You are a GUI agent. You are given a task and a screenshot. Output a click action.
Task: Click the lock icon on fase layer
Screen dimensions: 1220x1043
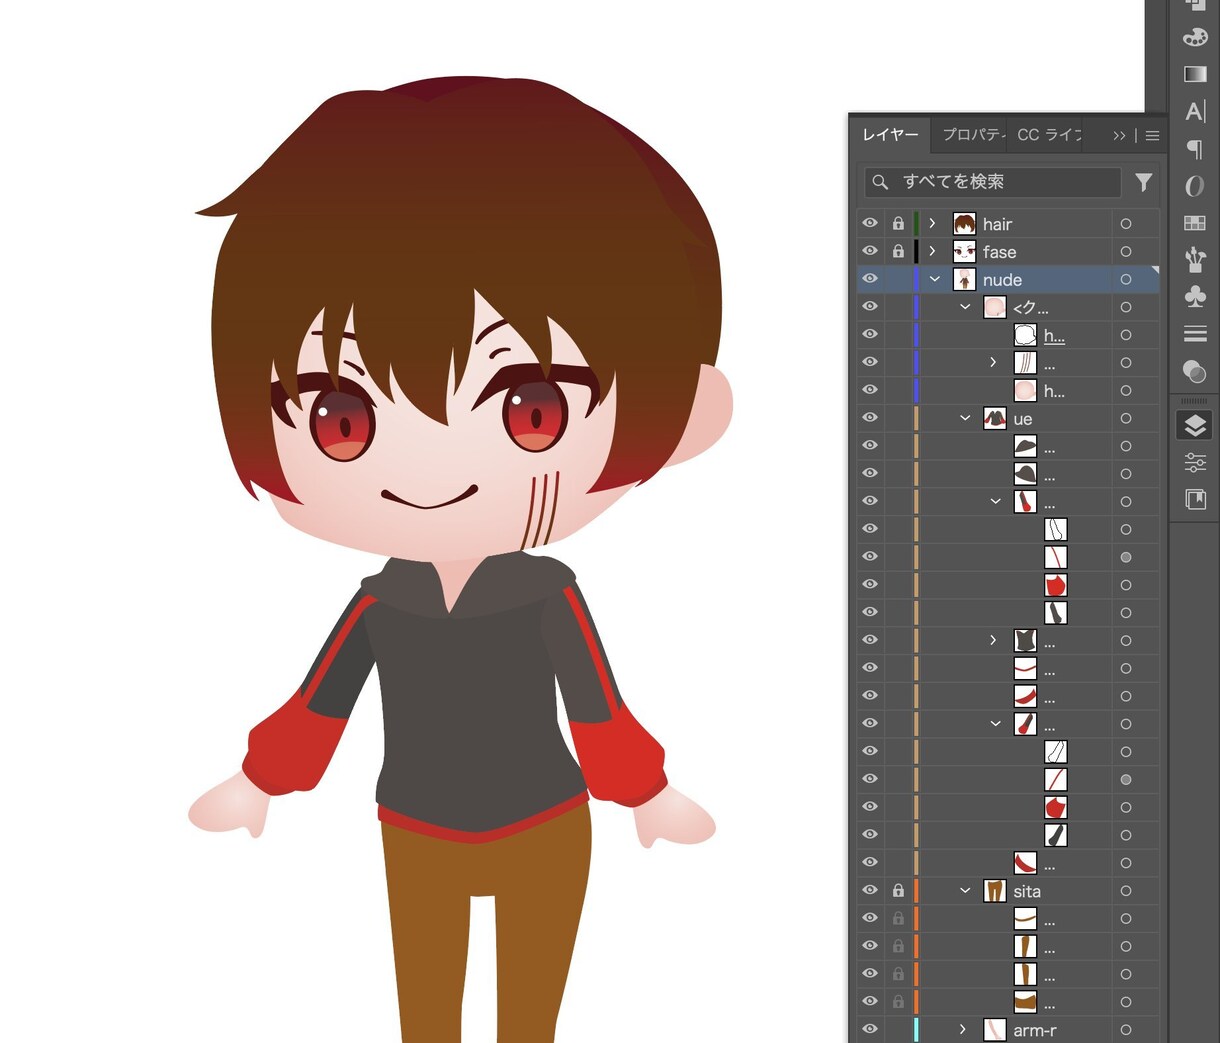click(x=898, y=251)
